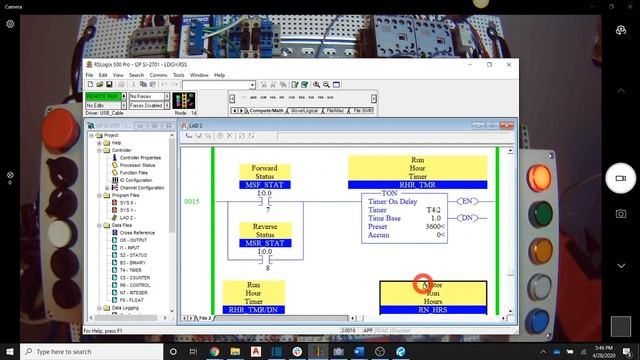640x360 pixels.
Task: Click the Find icon right of search box
Action: coord(263,84)
